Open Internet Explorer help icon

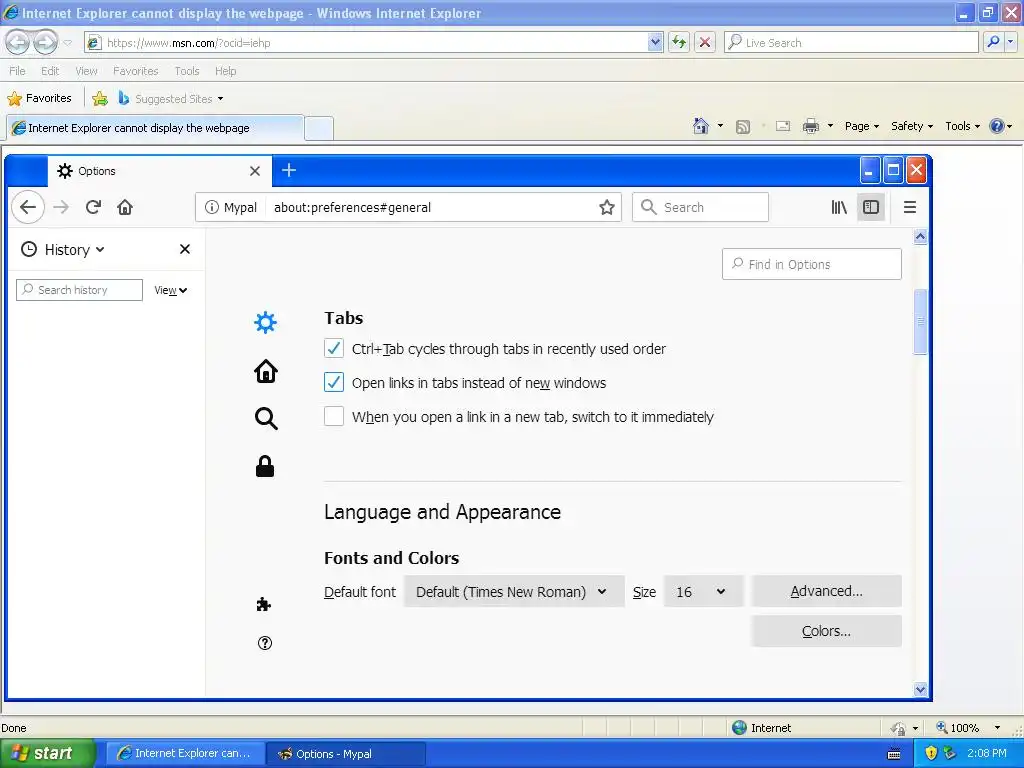(x=997, y=126)
